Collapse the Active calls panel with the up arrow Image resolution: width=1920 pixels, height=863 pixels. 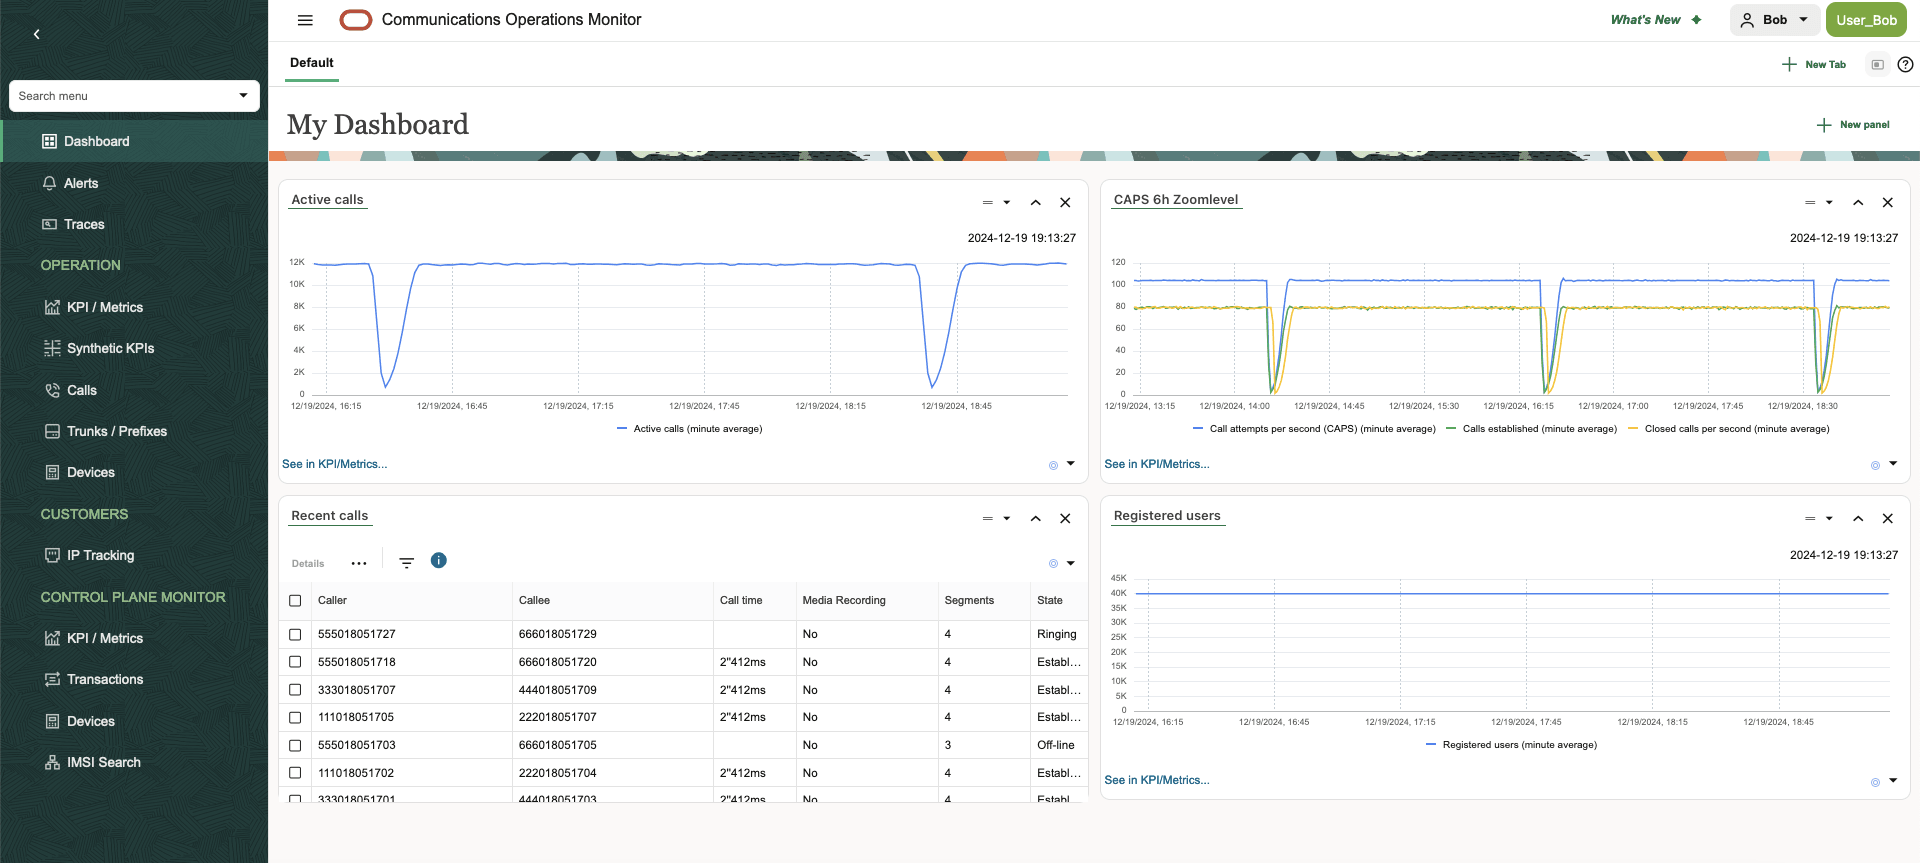pyautogui.click(x=1035, y=202)
